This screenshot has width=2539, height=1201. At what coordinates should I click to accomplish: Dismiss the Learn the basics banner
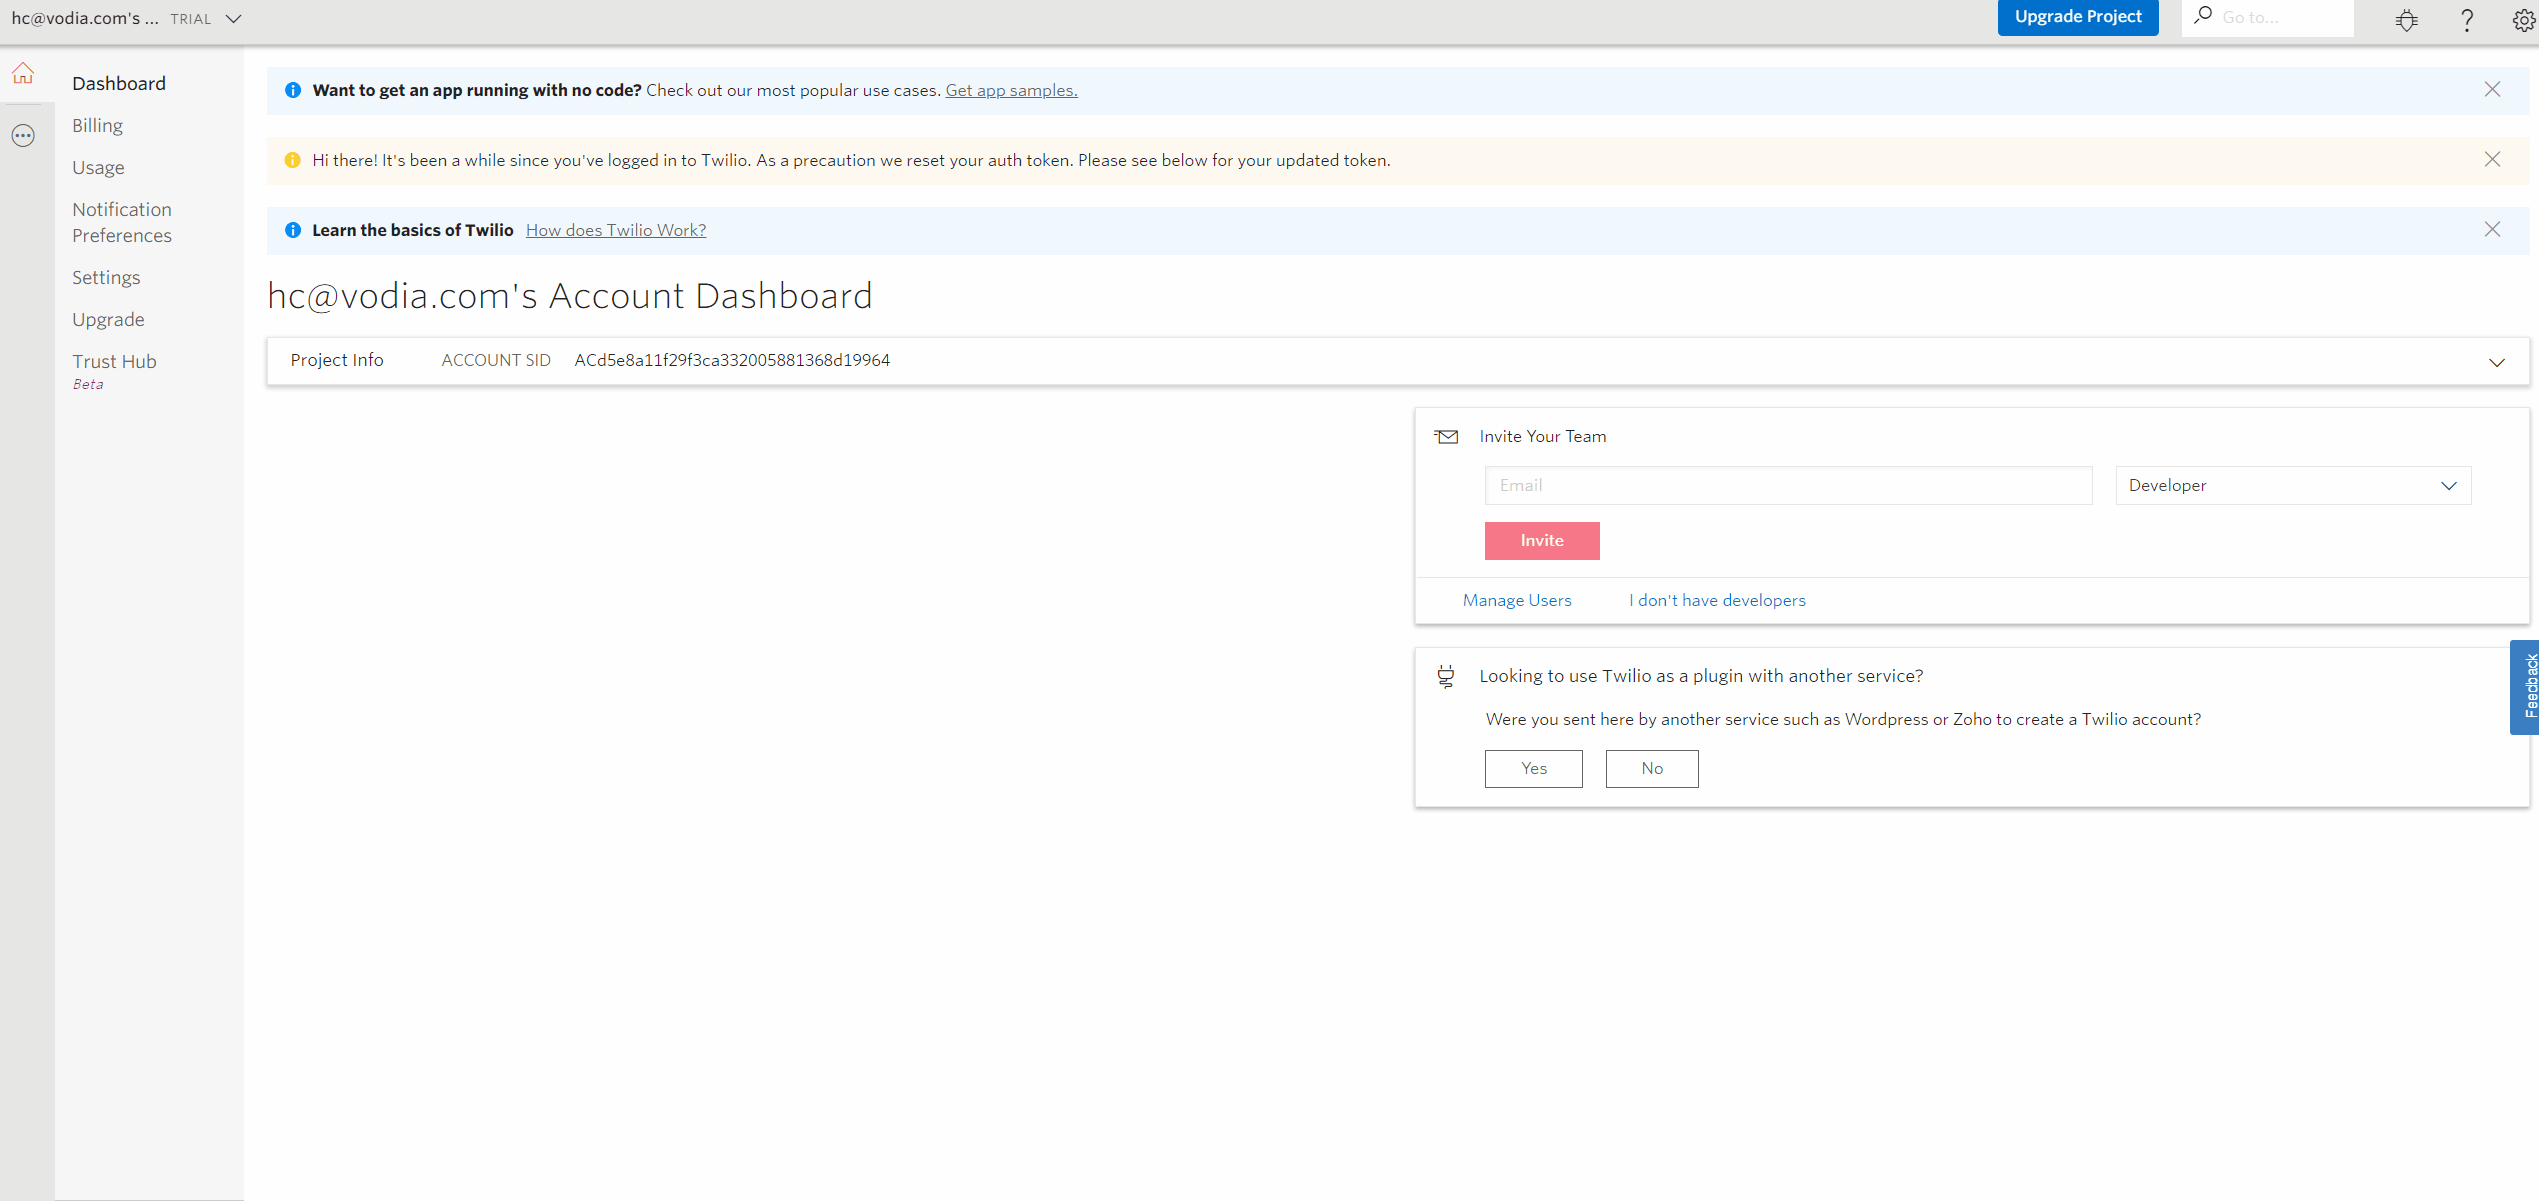coord(2492,230)
